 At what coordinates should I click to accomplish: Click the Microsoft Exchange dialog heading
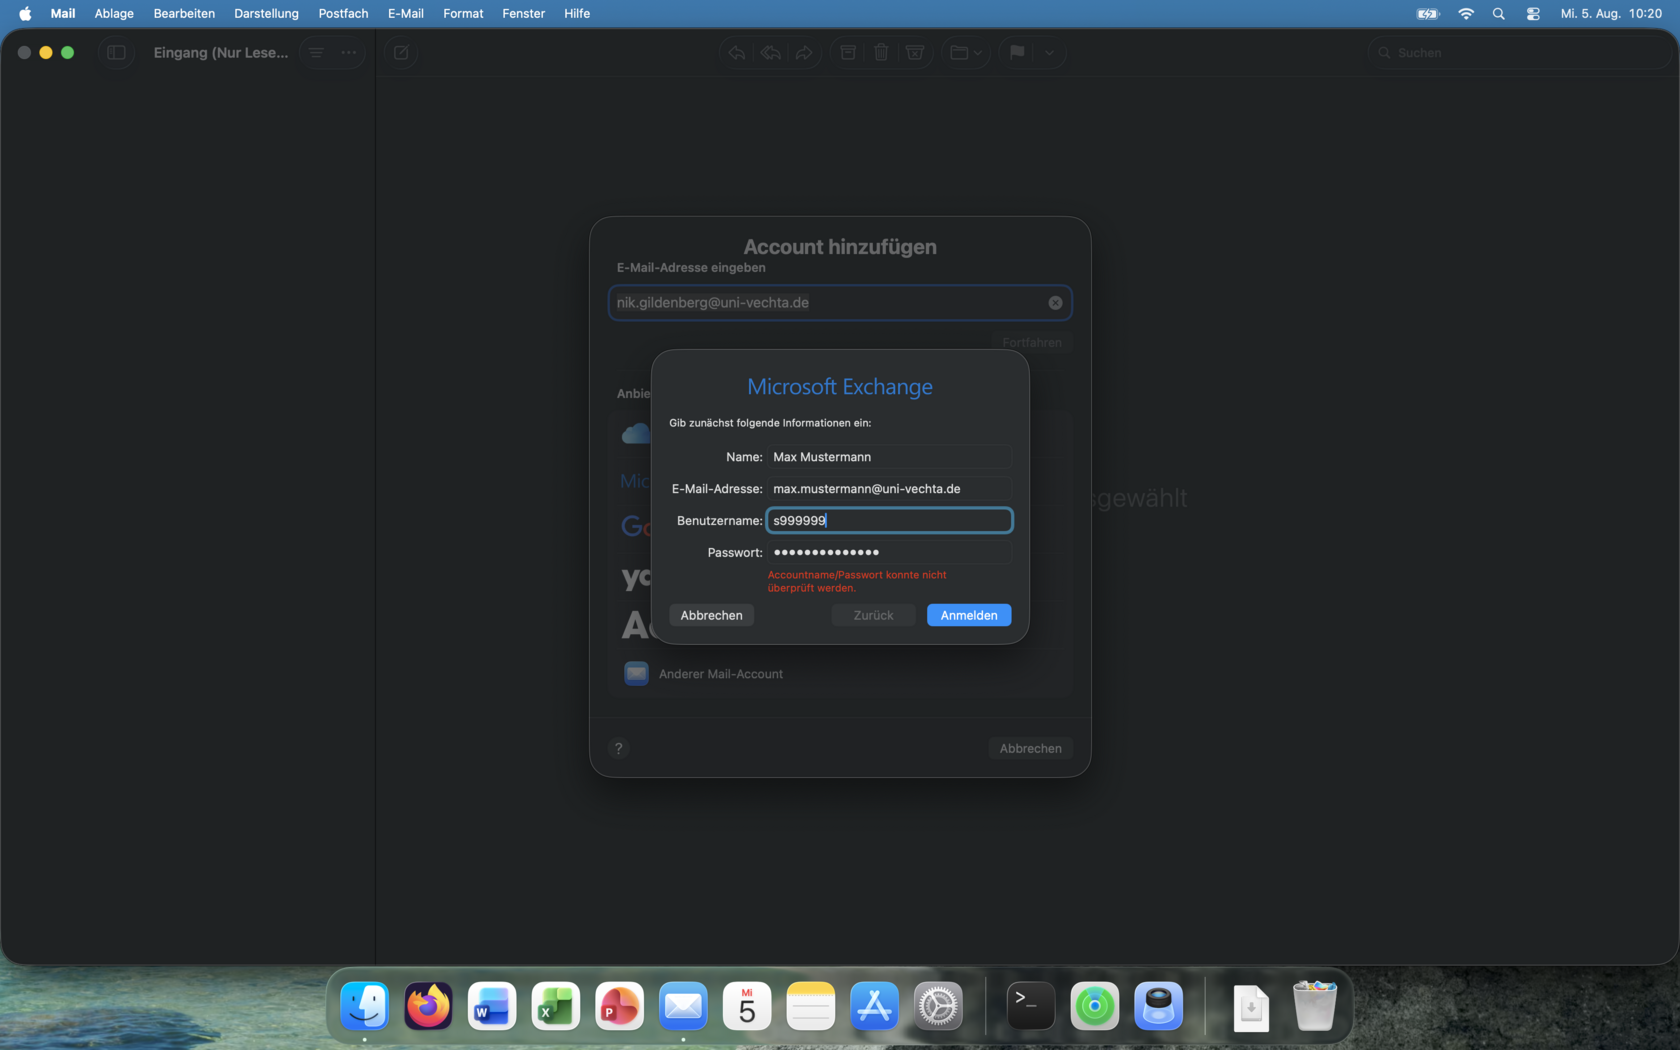(840, 387)
